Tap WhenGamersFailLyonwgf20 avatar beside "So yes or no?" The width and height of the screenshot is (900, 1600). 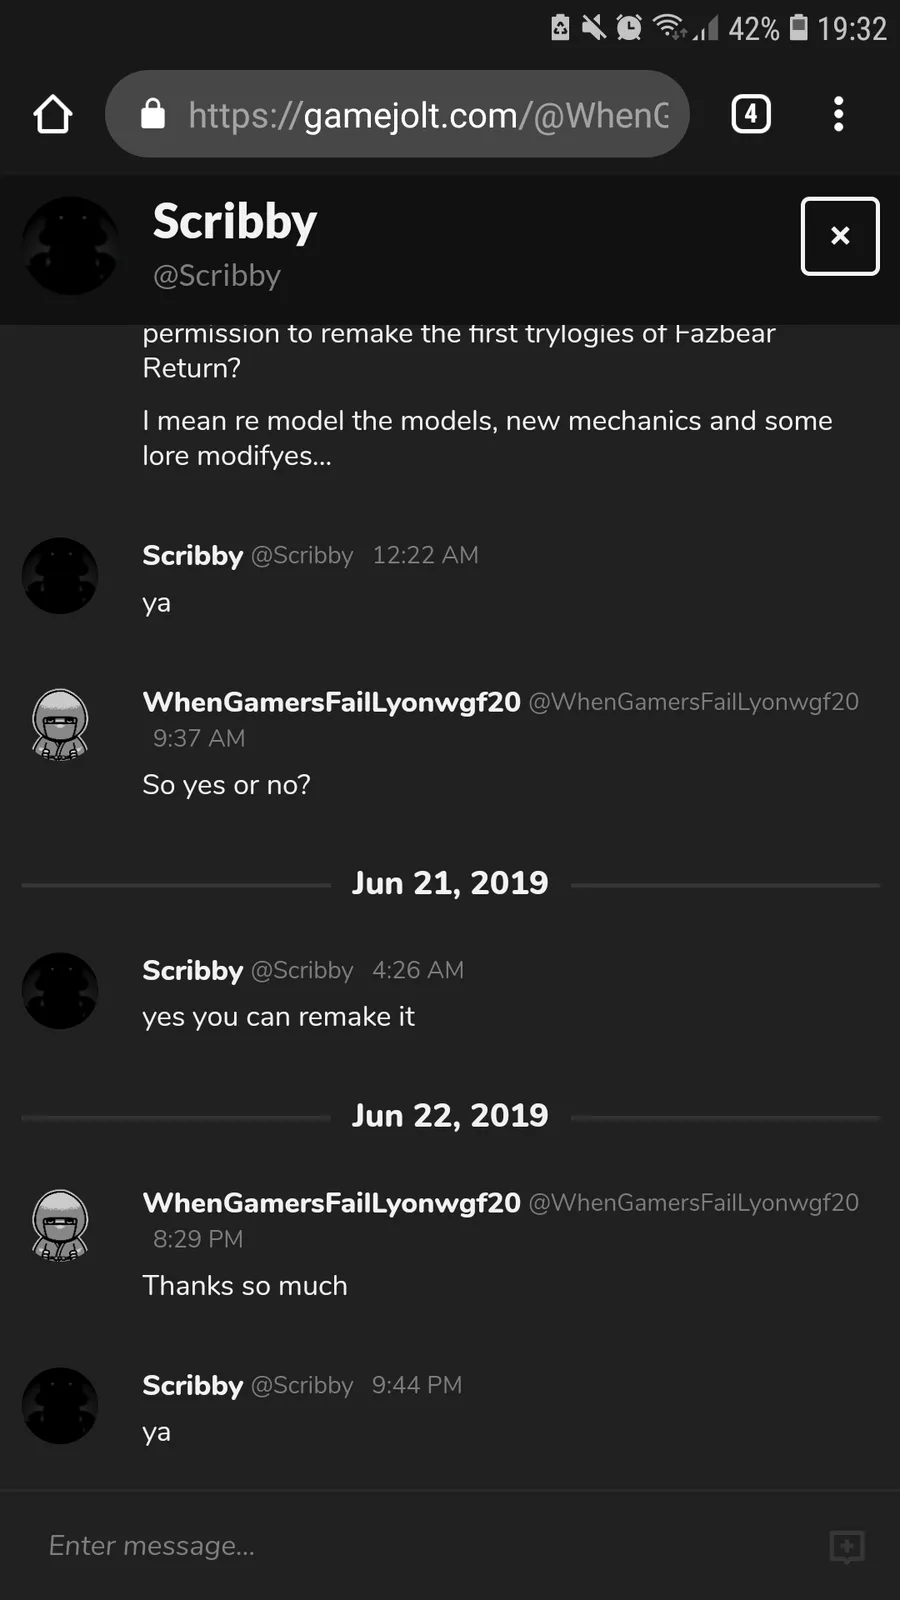coord(60,724)
